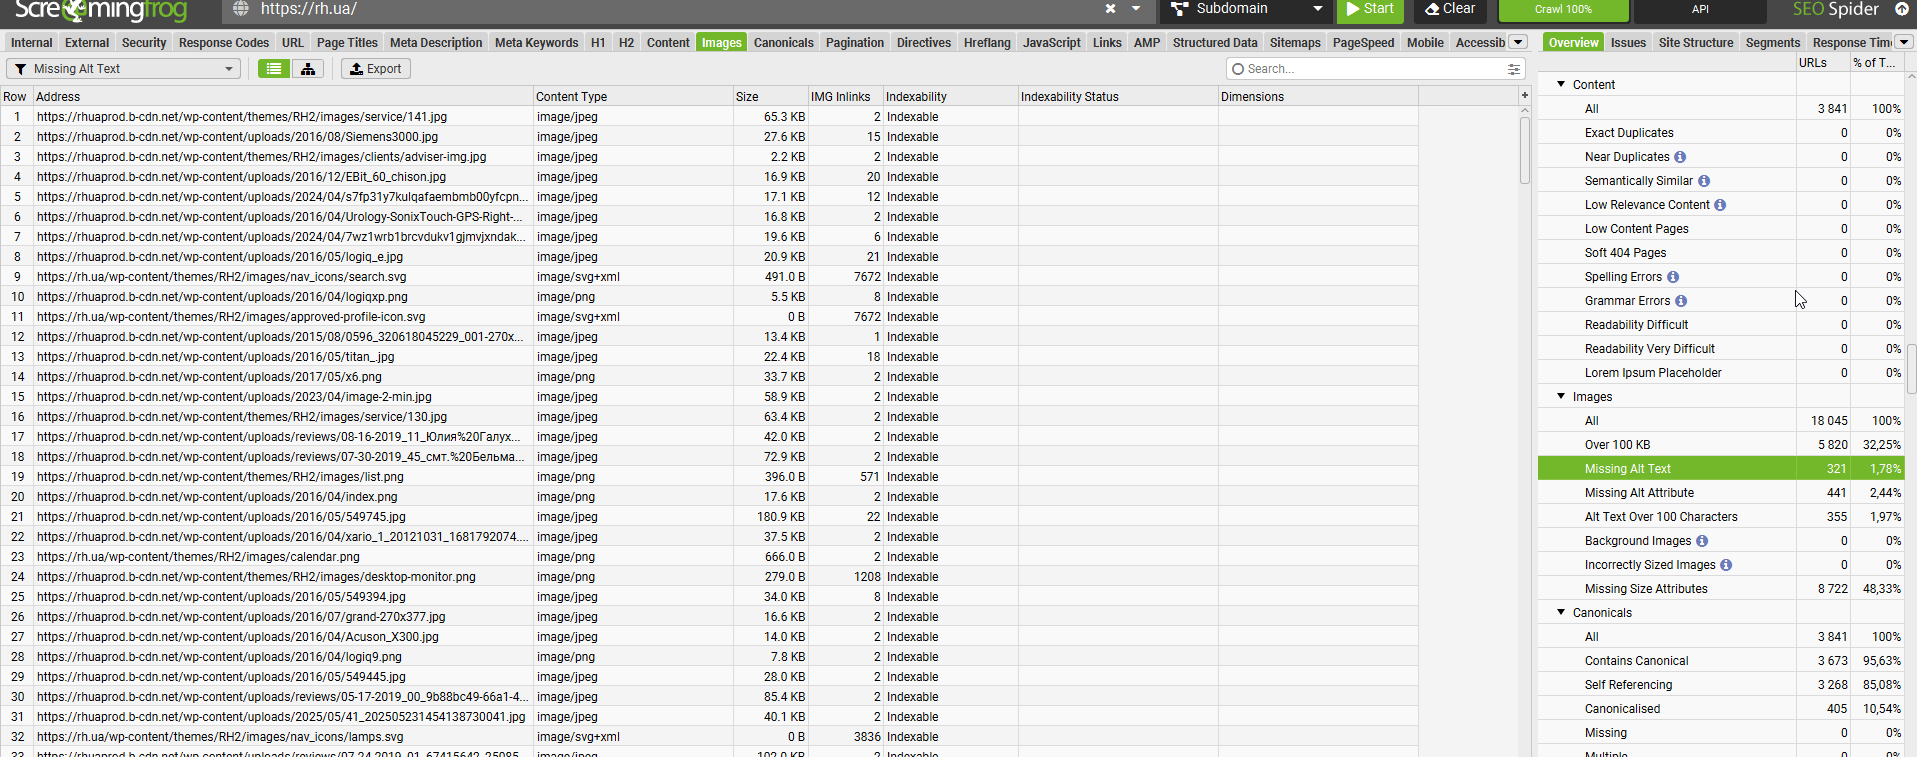Click the info icon beside Background Images
Screen dimensions: 1917x757
click(1702, 541)
